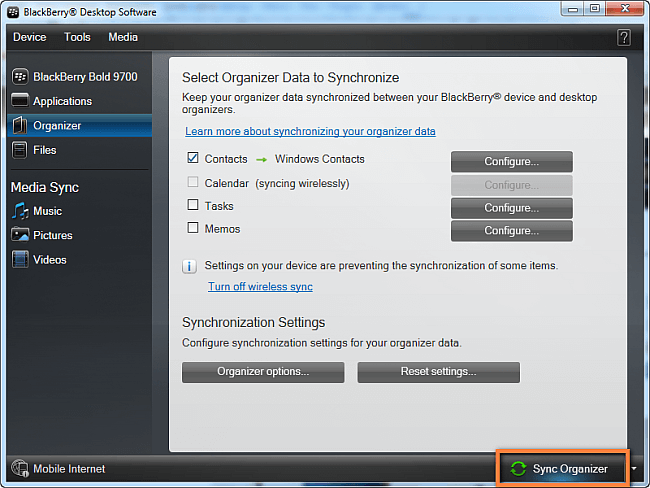Open the Media menu

click(123, 37)
